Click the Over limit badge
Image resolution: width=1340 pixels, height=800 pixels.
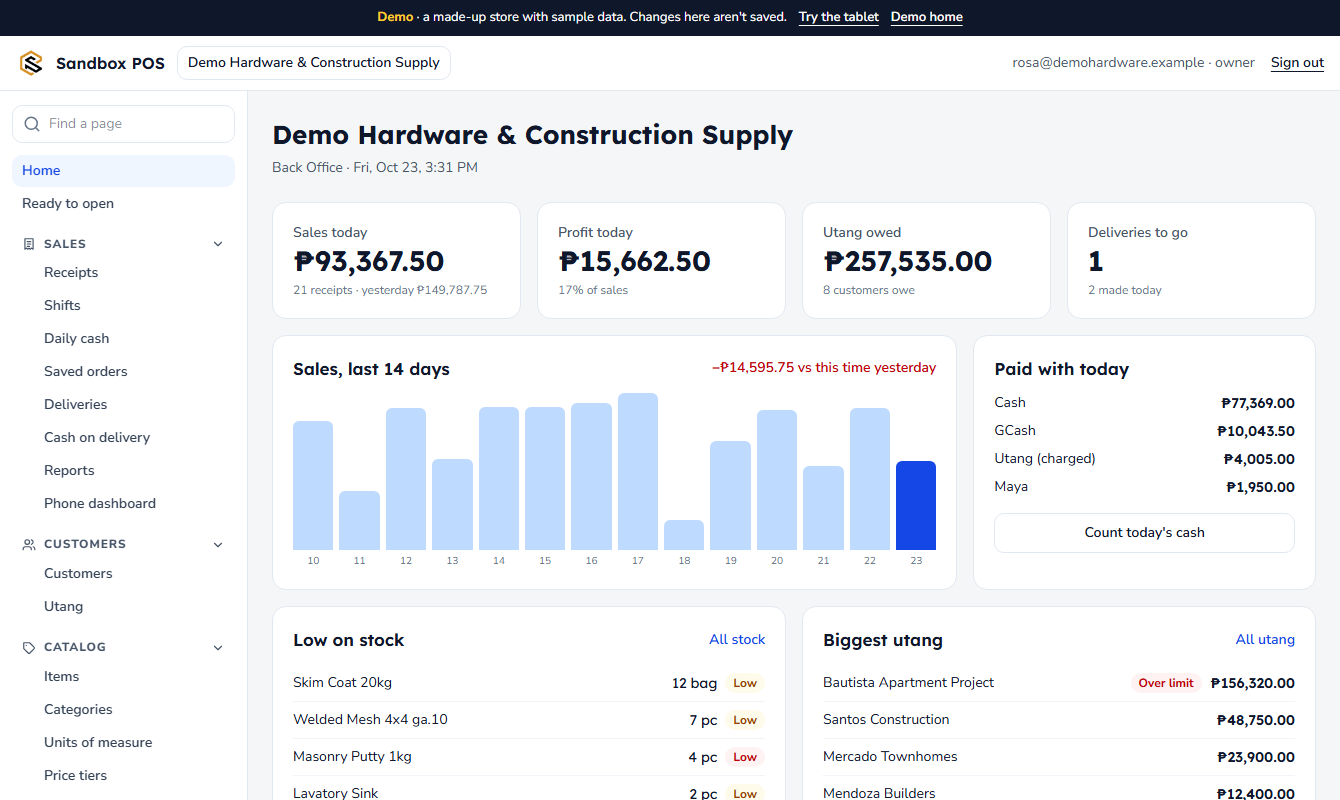pyautogui.click(x=1167, y=684)
